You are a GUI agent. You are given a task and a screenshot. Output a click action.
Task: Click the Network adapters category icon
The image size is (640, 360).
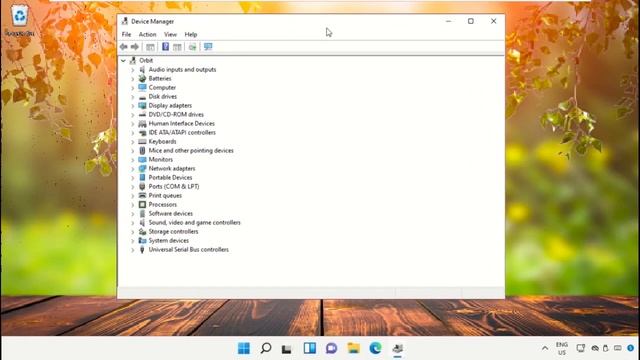coord(142,168)
